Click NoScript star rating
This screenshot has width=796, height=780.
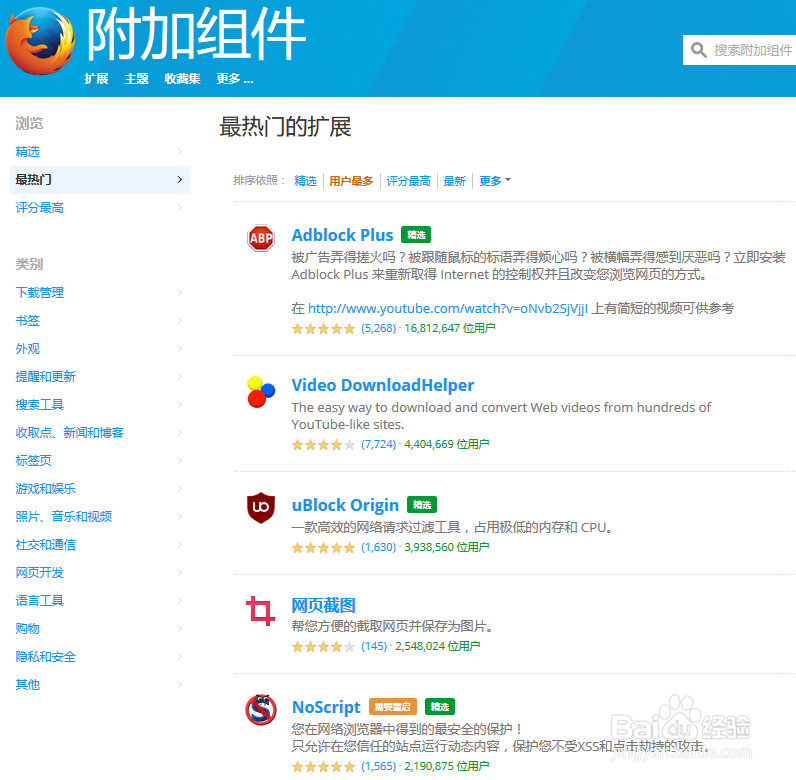tap(323, 766)
